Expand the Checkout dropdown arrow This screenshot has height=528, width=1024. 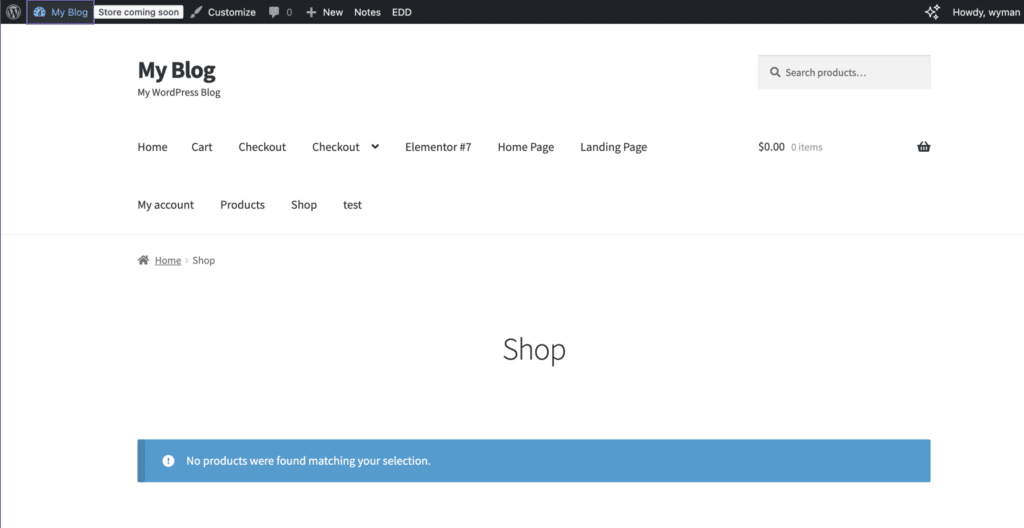point(375,146)
